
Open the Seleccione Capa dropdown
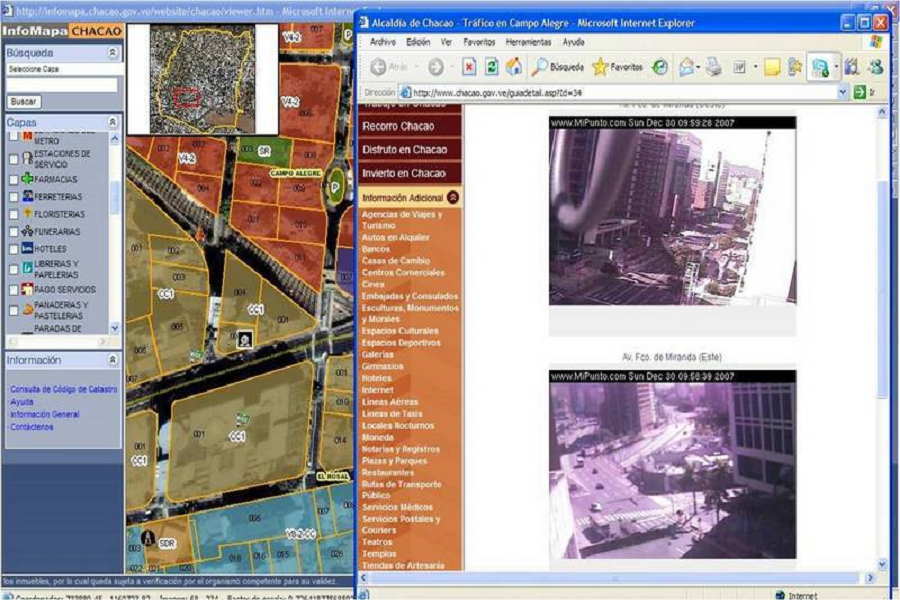pyautogui.click(x=64, y=69)
